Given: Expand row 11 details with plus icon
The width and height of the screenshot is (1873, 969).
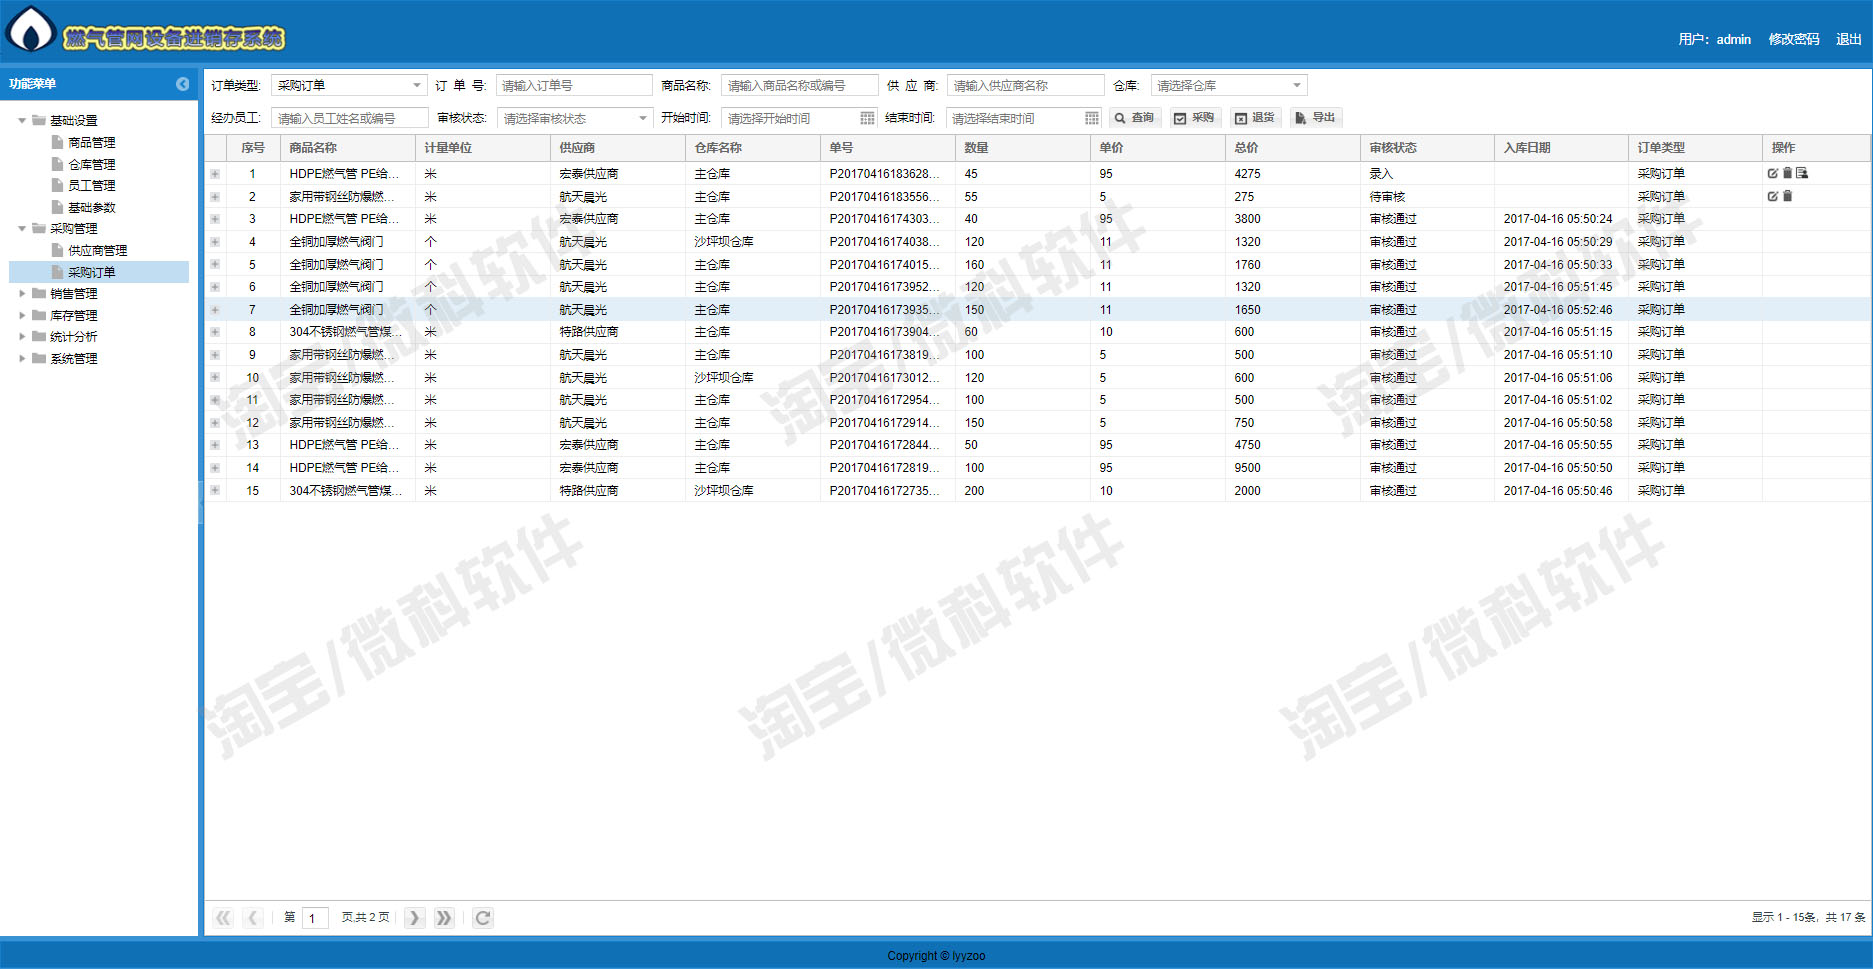Looking at the screenshot, I should tap(215, 400).
